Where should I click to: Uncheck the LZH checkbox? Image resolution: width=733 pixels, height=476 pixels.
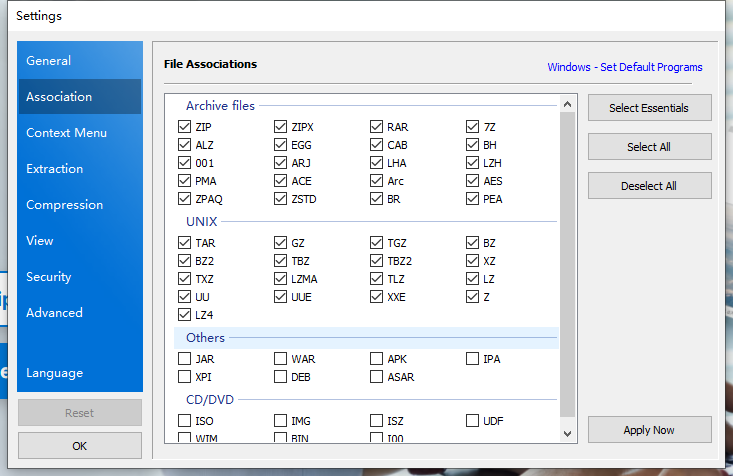(473, 163)
